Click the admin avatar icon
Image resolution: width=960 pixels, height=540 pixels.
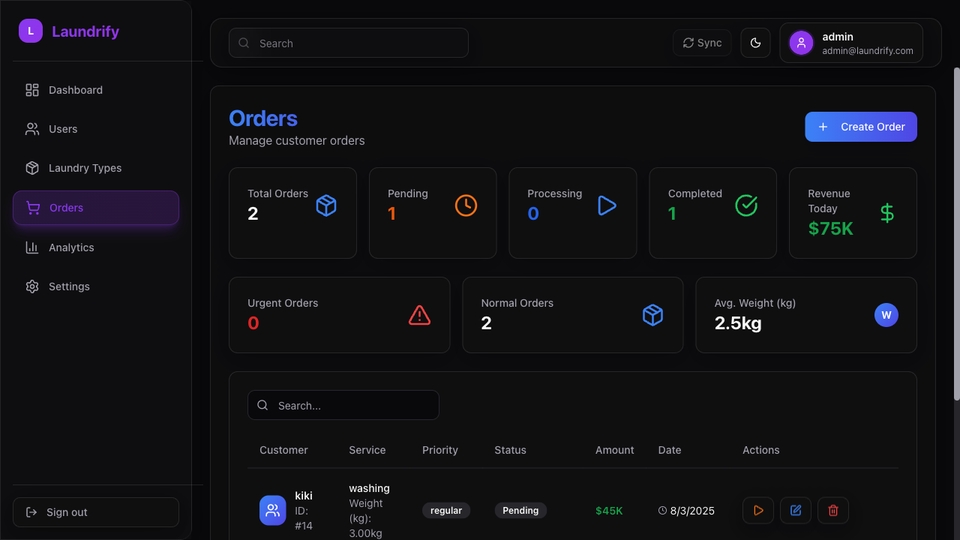[x=801, y=43]
